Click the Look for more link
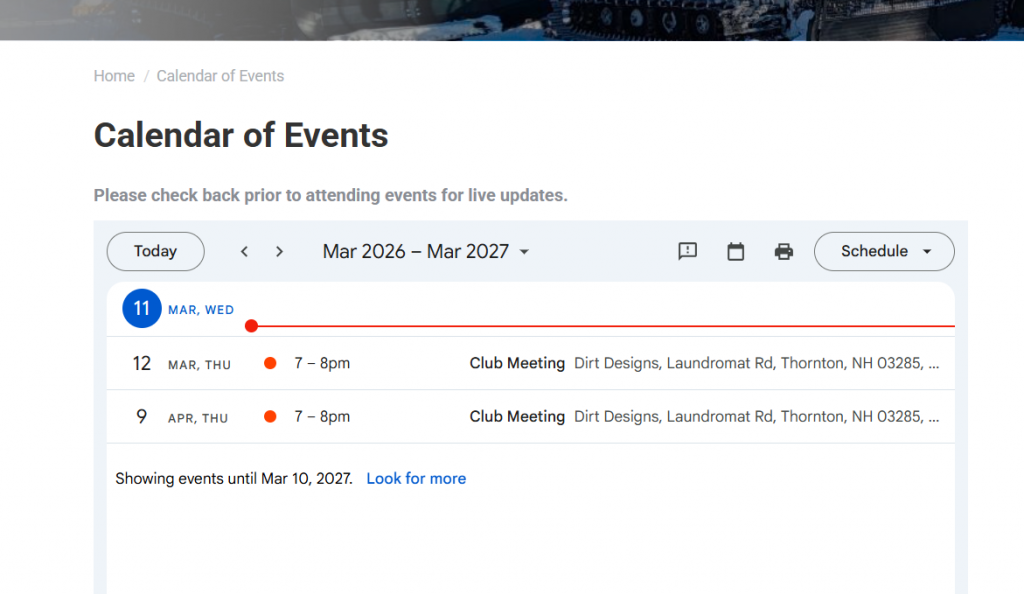Image resolution: width=1024 pixels, height=594 pixels. [x=416, y=478]
